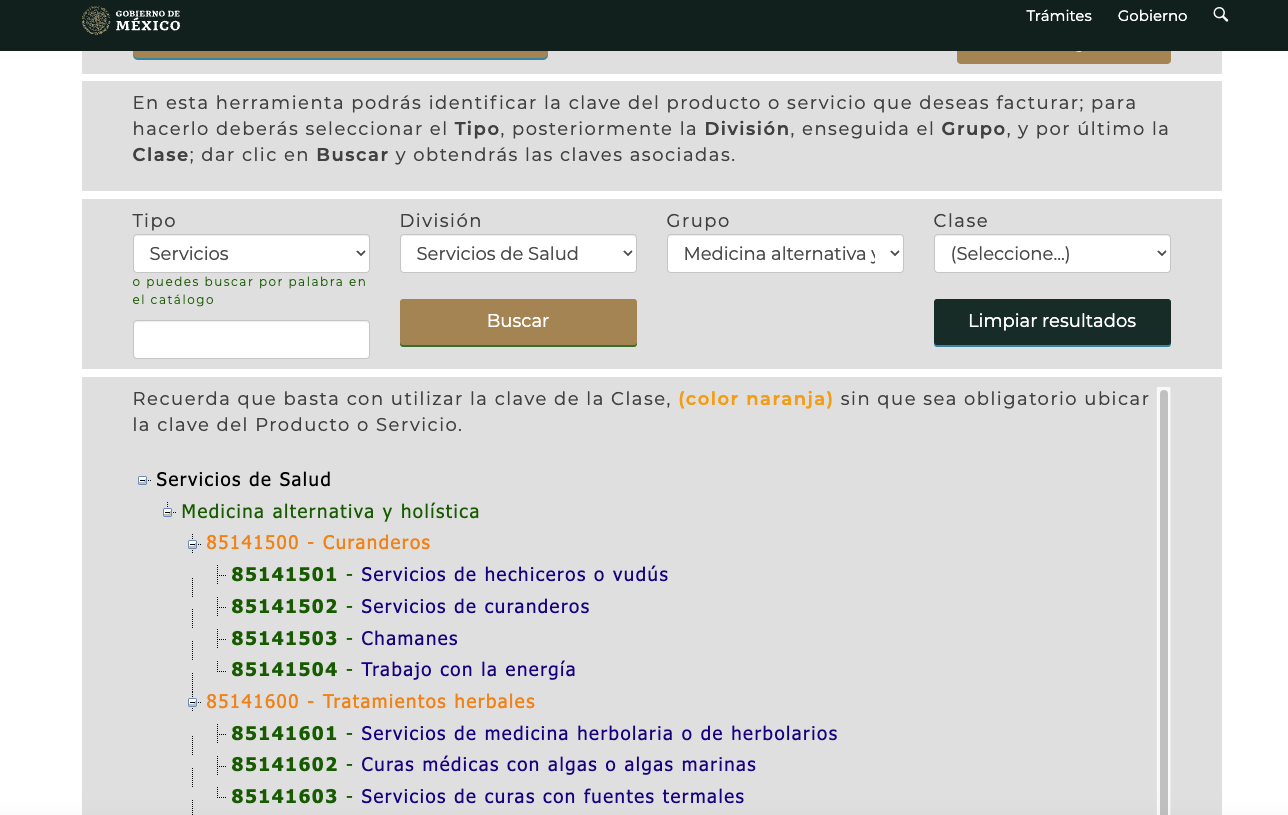Open the Tipo dropdown
The width and height of the screenshot is (1288, 815).
click(251, 254)
